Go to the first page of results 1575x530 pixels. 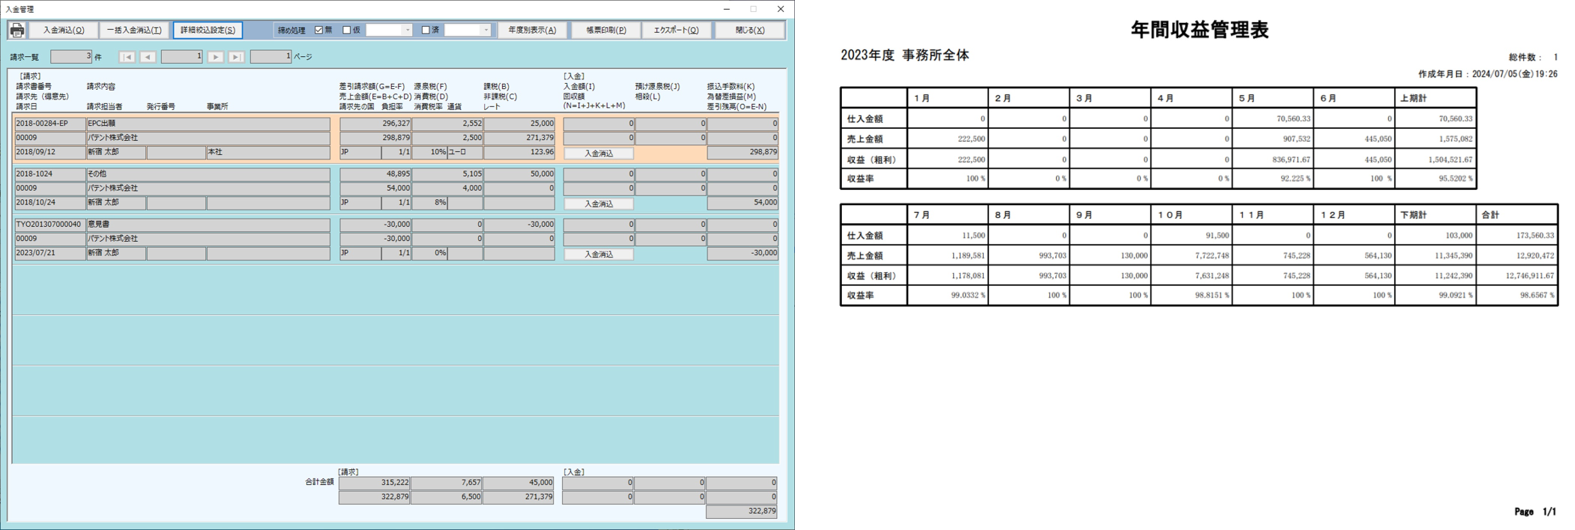(x=127, y=57)
